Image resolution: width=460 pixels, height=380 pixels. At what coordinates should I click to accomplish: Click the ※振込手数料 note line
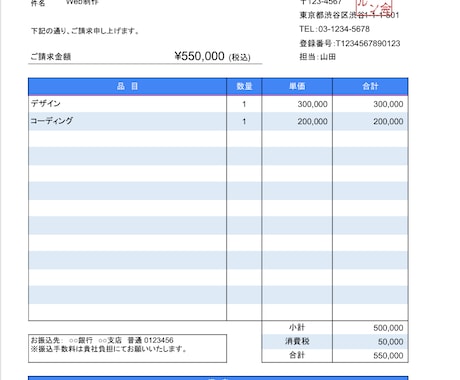[109, 349]
